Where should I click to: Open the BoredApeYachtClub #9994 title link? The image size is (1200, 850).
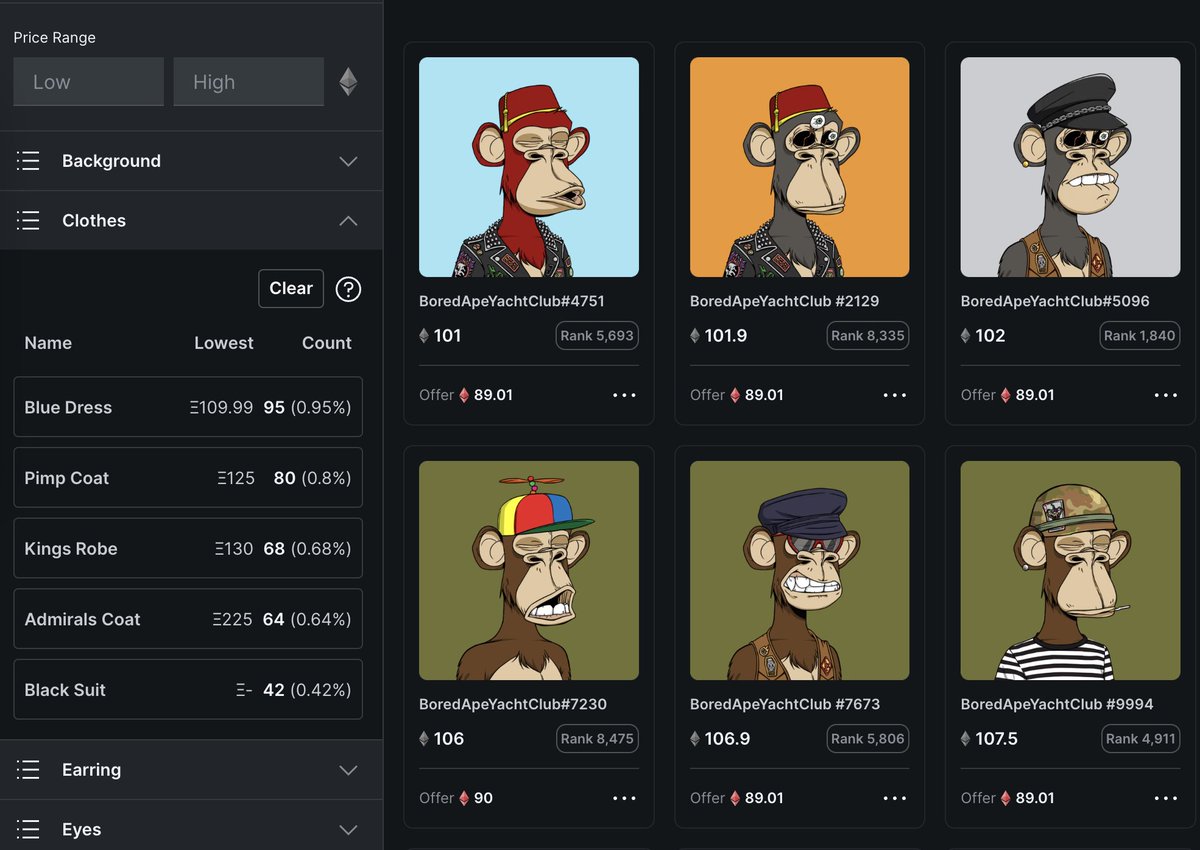[1057, 704]
